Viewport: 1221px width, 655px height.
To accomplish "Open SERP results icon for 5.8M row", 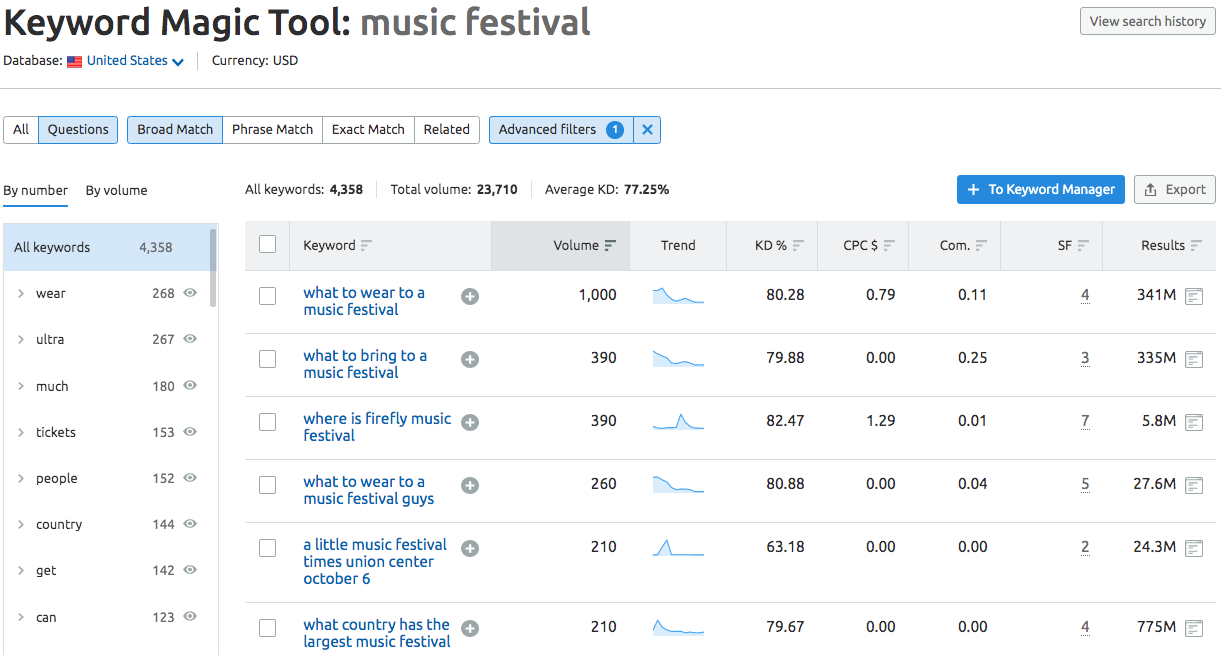I will (x=1193, y=422).
